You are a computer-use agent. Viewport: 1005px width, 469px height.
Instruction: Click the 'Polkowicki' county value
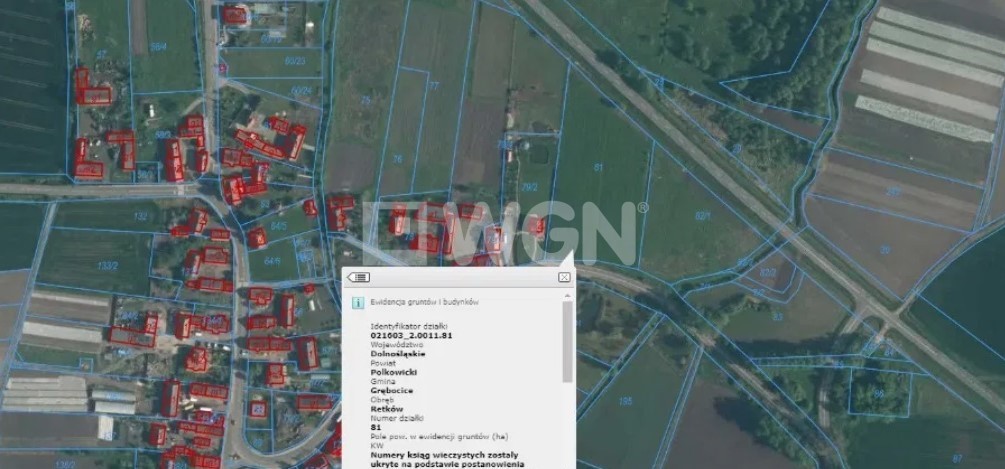pos(394,371)
